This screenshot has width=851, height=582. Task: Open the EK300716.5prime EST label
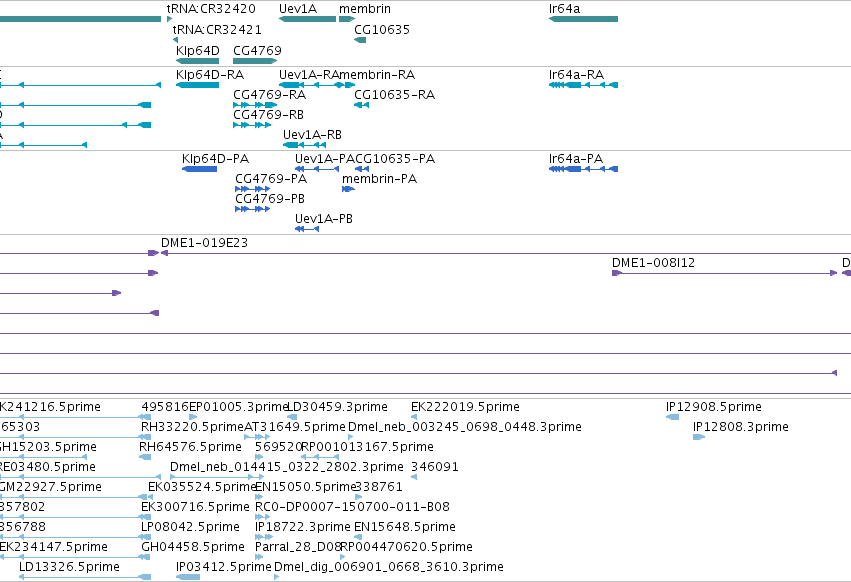pyautogui.click(x=195, y=507)
